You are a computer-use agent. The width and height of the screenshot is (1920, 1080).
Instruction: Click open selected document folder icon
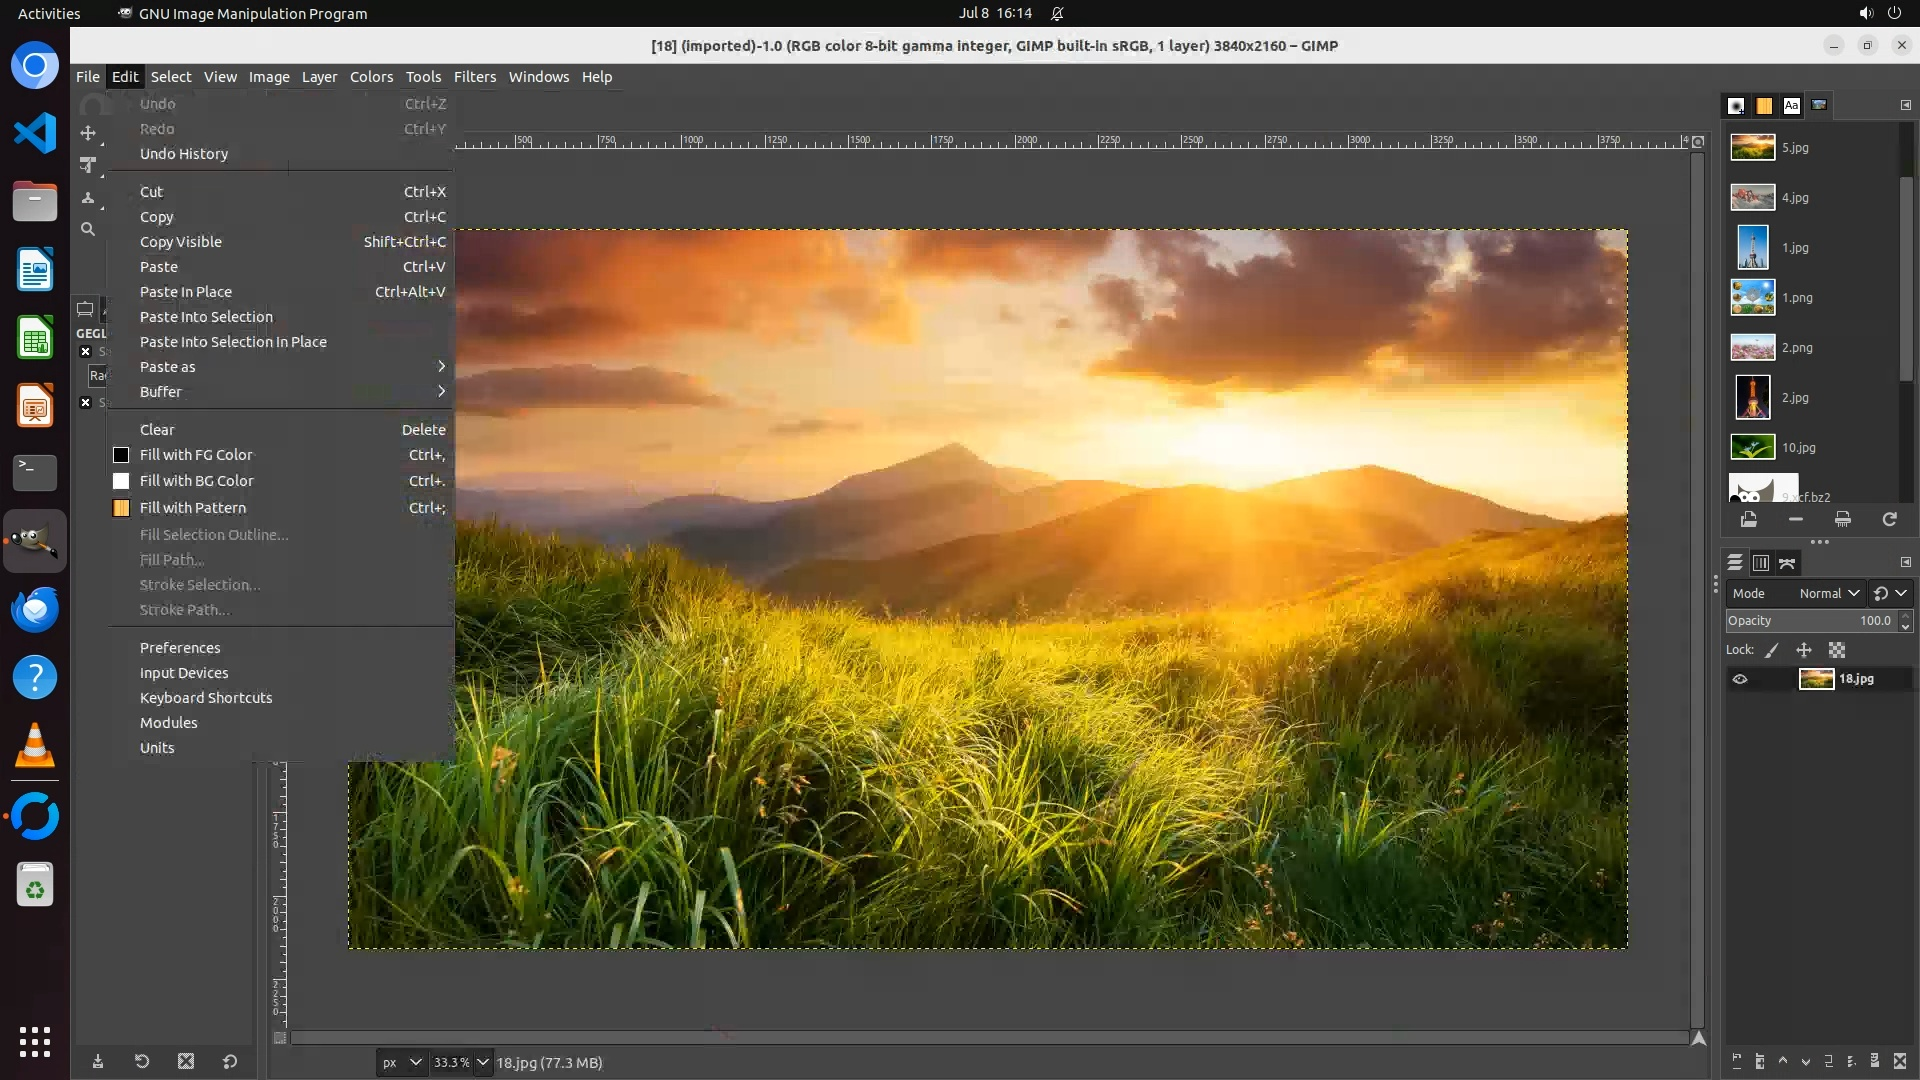pyautogui.click(x=1748, y=519)
